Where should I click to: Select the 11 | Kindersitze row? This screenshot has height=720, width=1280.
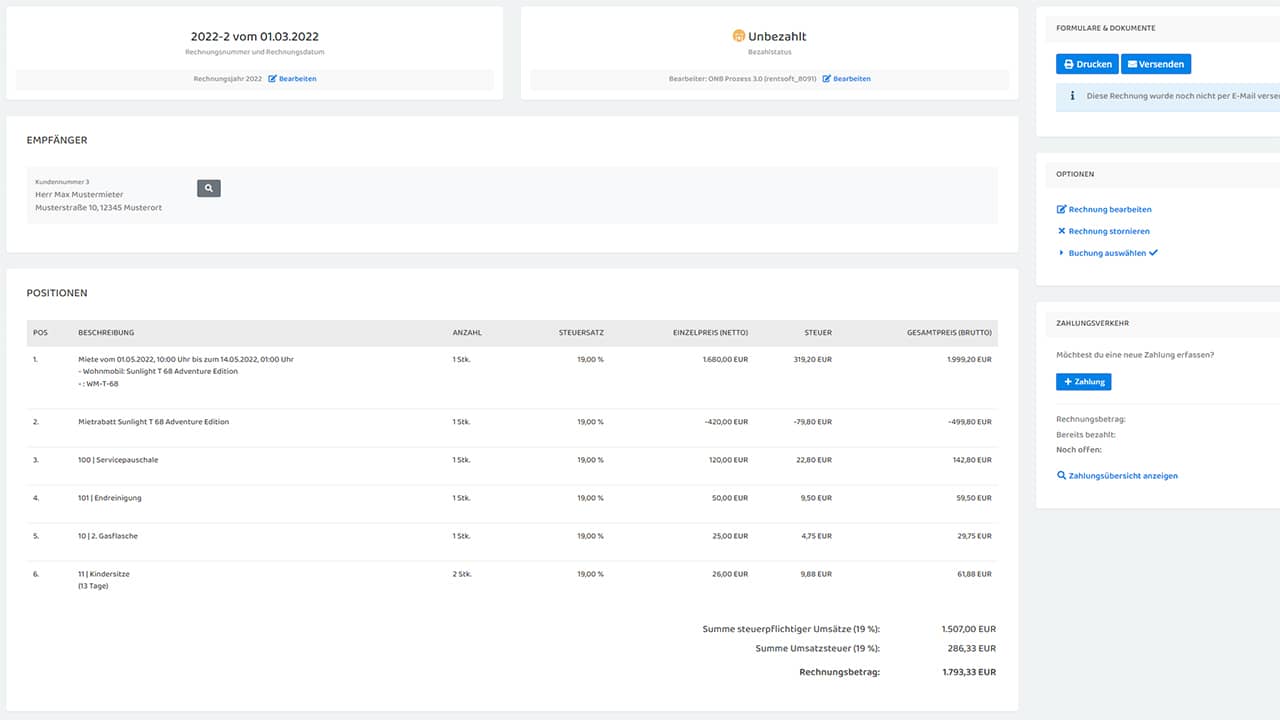(x=512, y=580)
